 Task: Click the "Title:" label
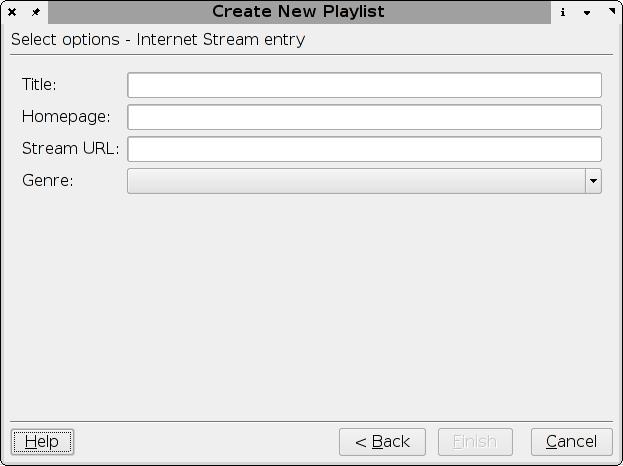point(39,85)
